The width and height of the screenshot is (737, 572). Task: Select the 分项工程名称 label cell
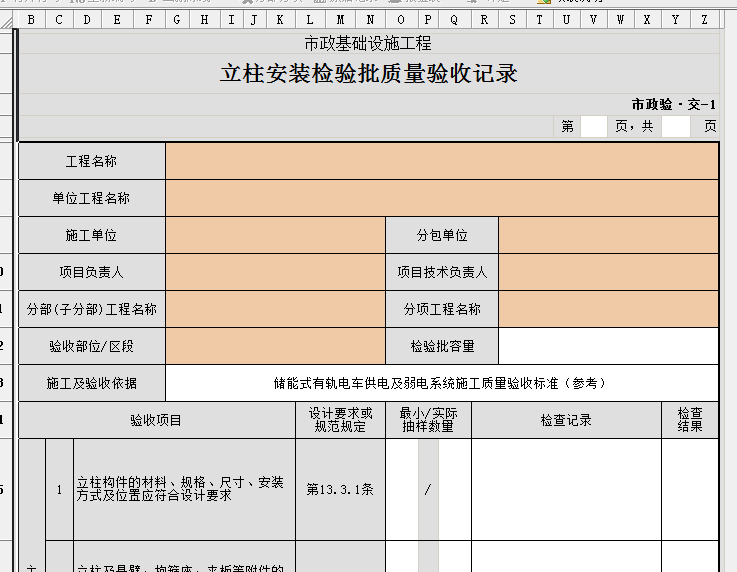pos(442,309)
